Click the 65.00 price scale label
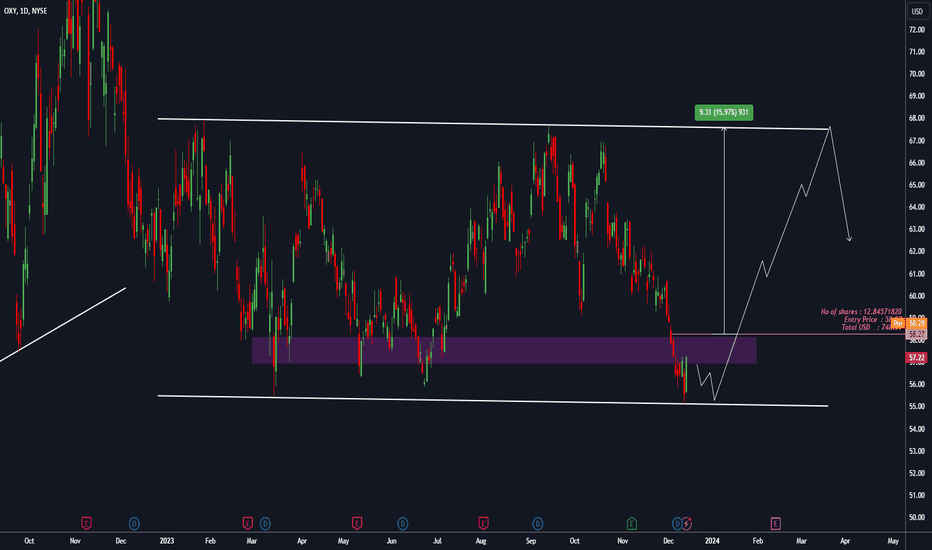This screenshot has height=550, width=932. click(x=917, y=185)
